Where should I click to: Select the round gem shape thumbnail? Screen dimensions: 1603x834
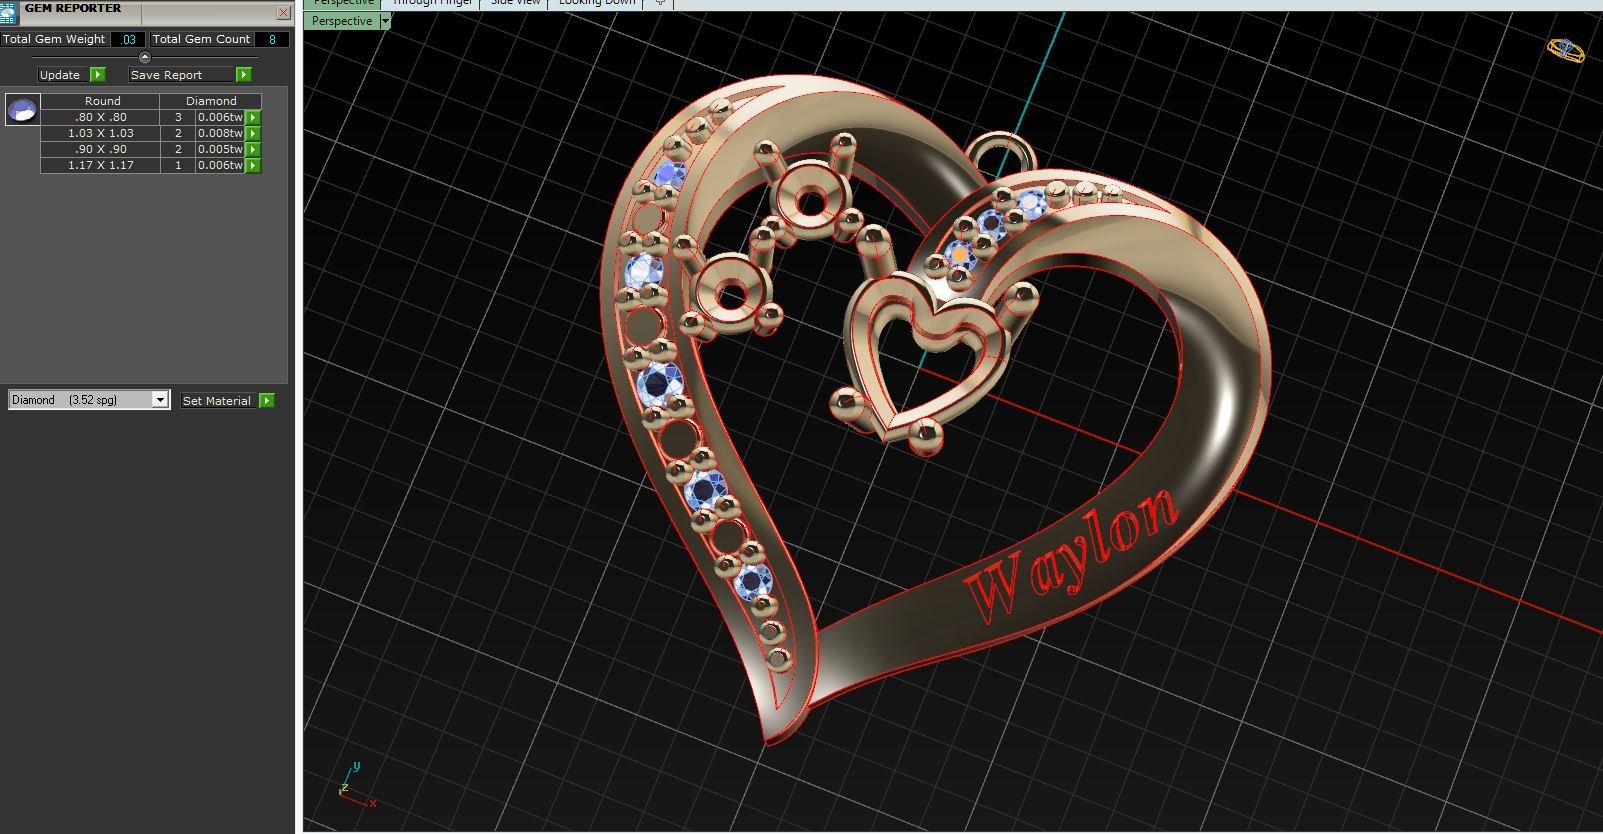click(22, 109)
